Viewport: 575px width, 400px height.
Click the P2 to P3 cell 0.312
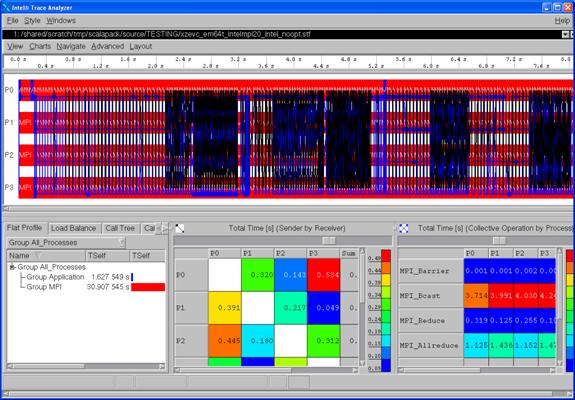coord(323,341)
